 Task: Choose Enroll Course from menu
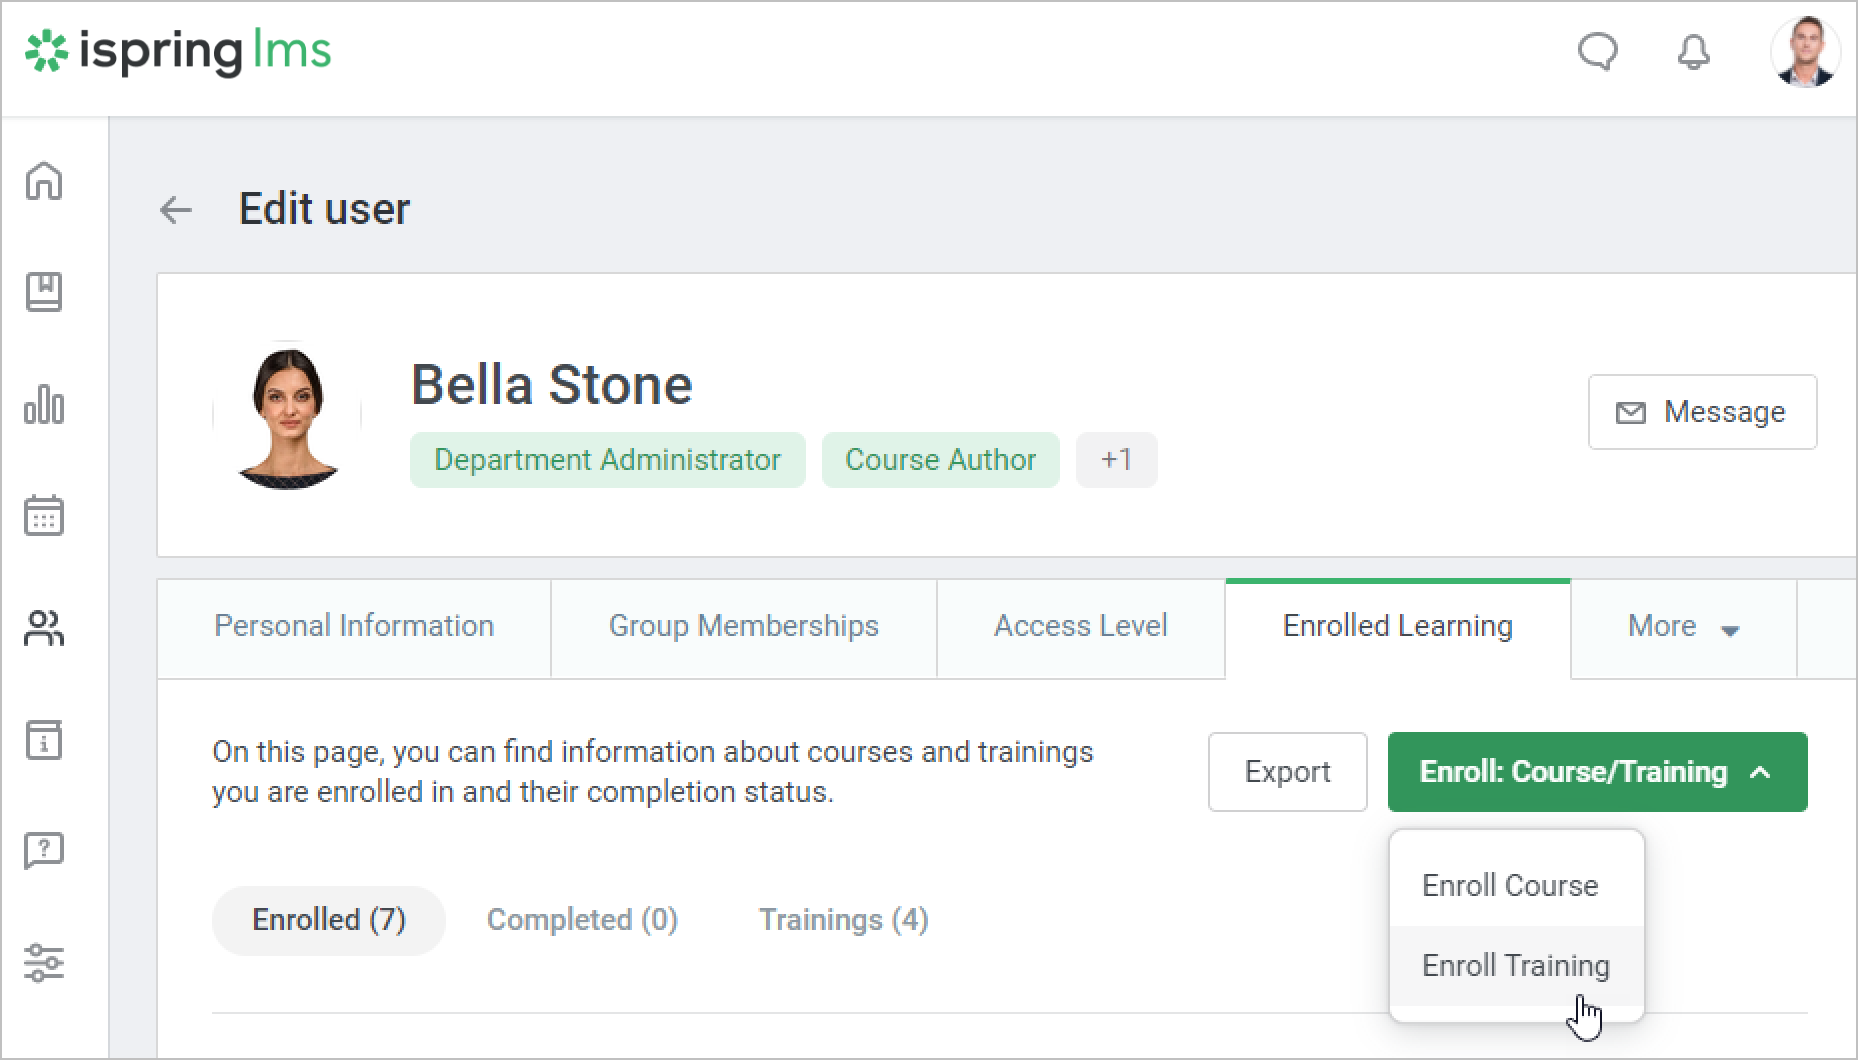click(x=1510, y=886)
